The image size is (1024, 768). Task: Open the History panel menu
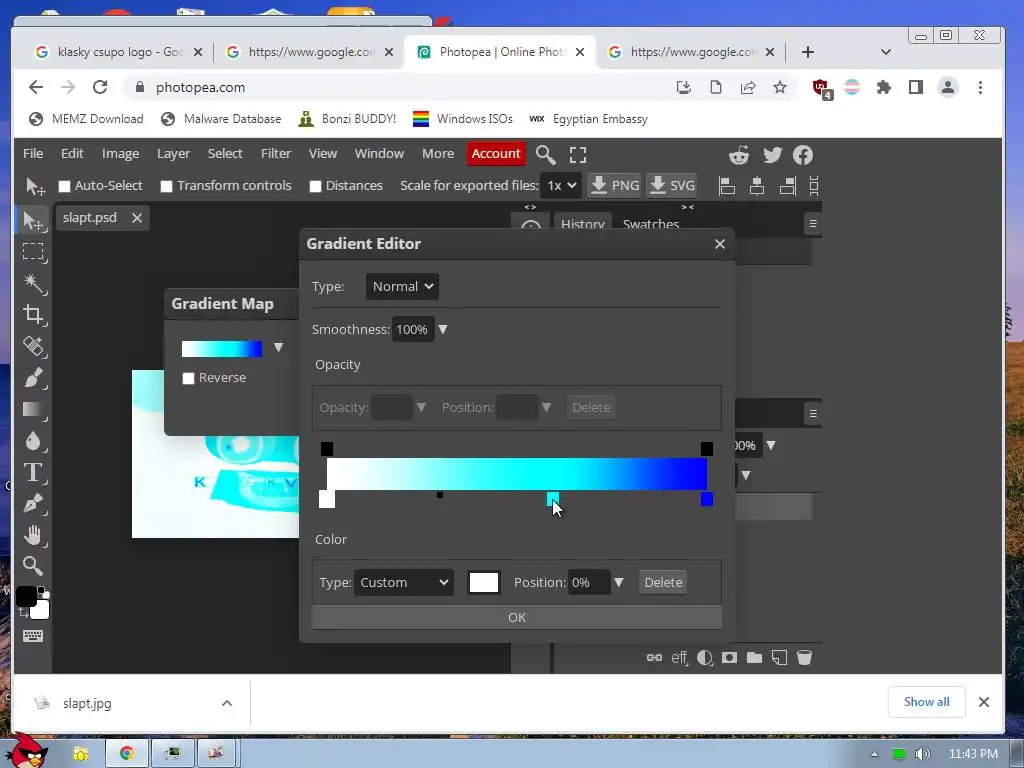(x=813, y=223)
